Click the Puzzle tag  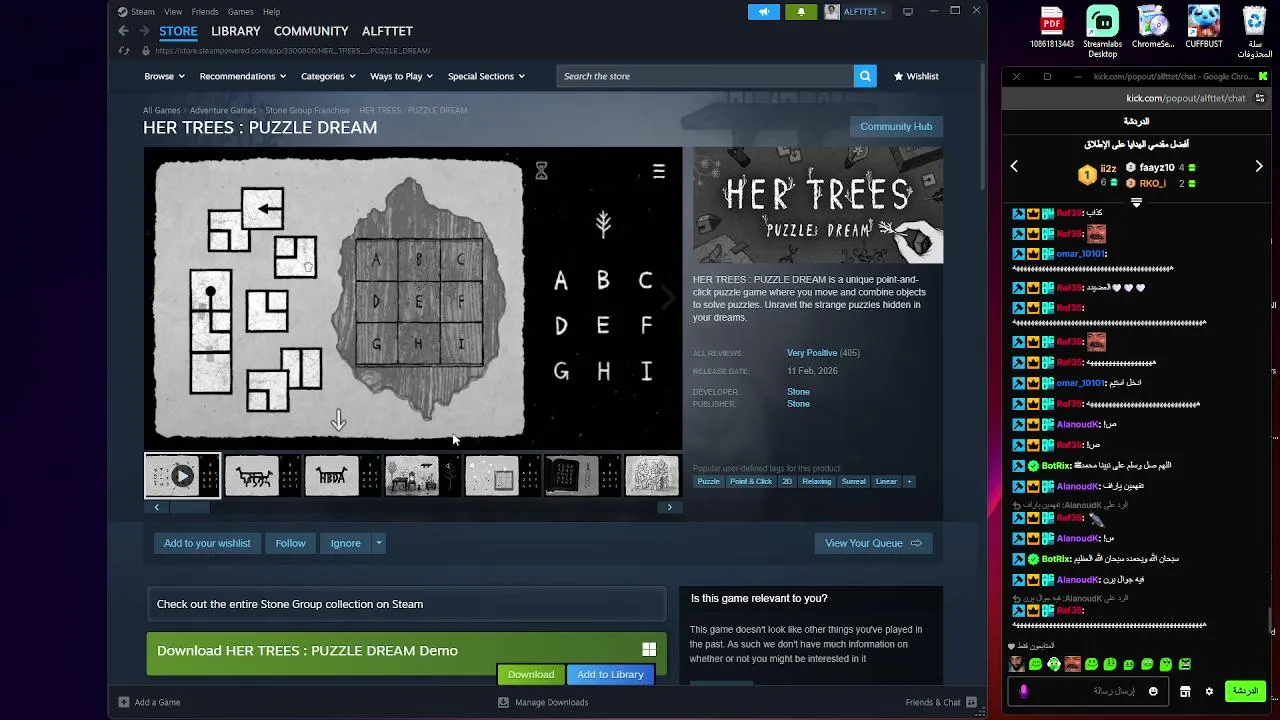pyautogui.click(x=709, y=481)
